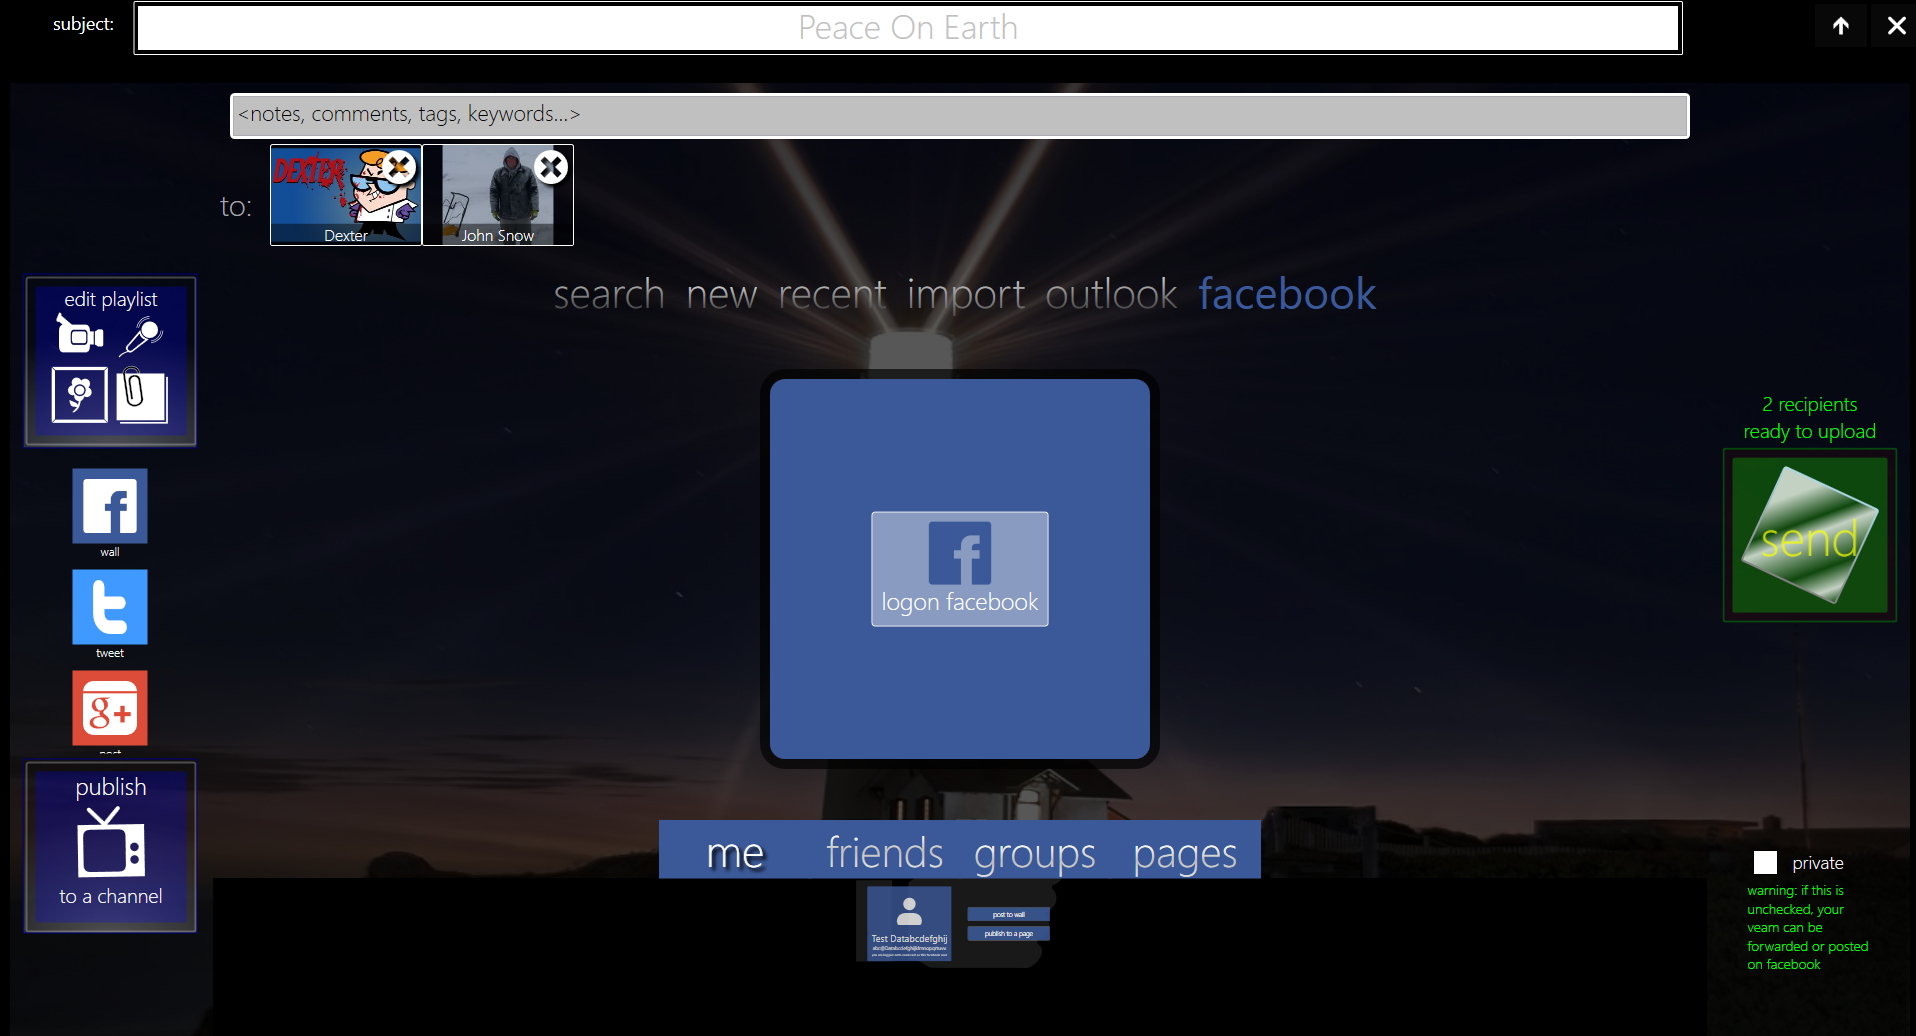This screenshot has height=1036, width=1916.
Task: Click the logon facebook button
Action: [960, 569]
